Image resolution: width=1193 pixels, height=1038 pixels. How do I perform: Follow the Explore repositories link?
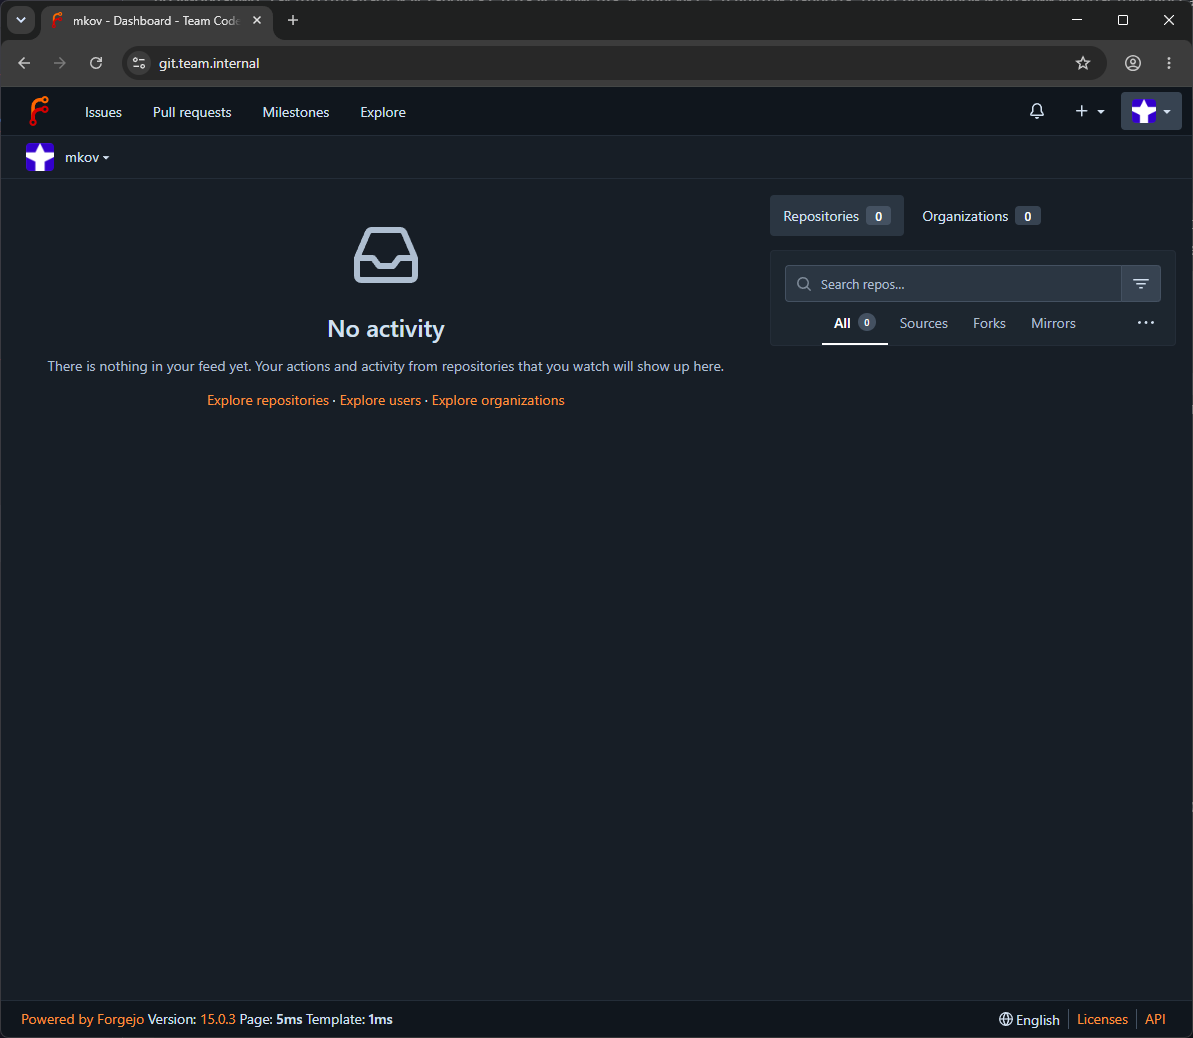pyautogui.click(x=268, y=400)
